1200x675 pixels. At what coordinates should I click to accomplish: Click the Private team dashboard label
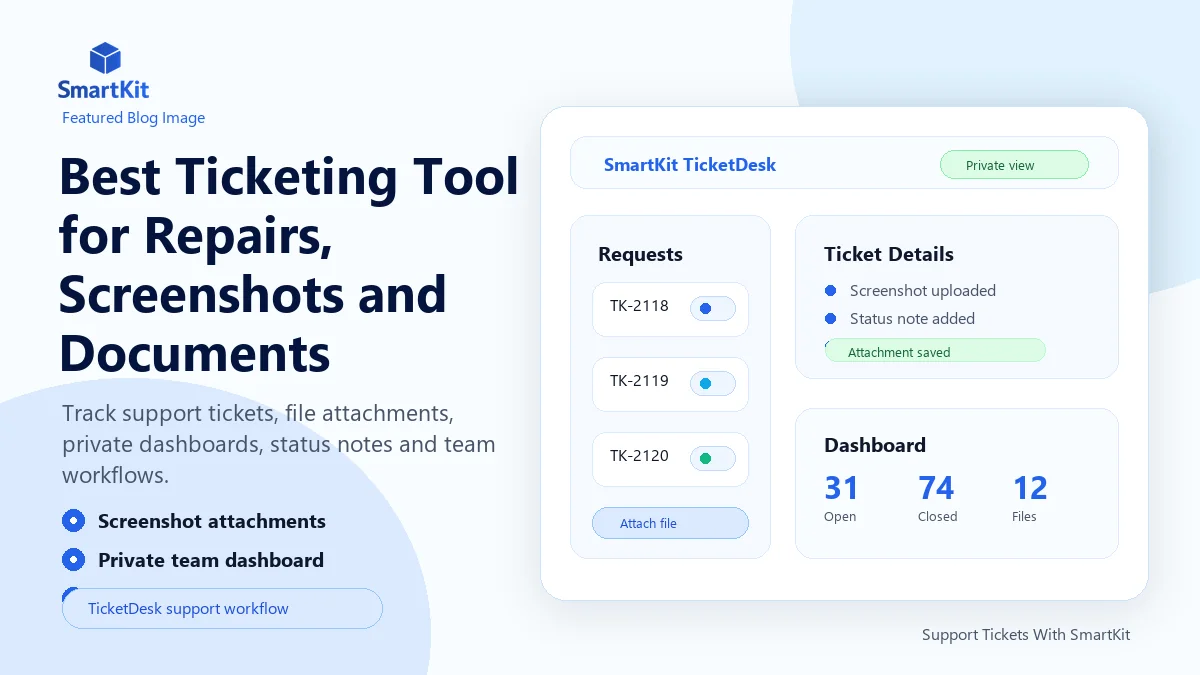coord(211,560)
